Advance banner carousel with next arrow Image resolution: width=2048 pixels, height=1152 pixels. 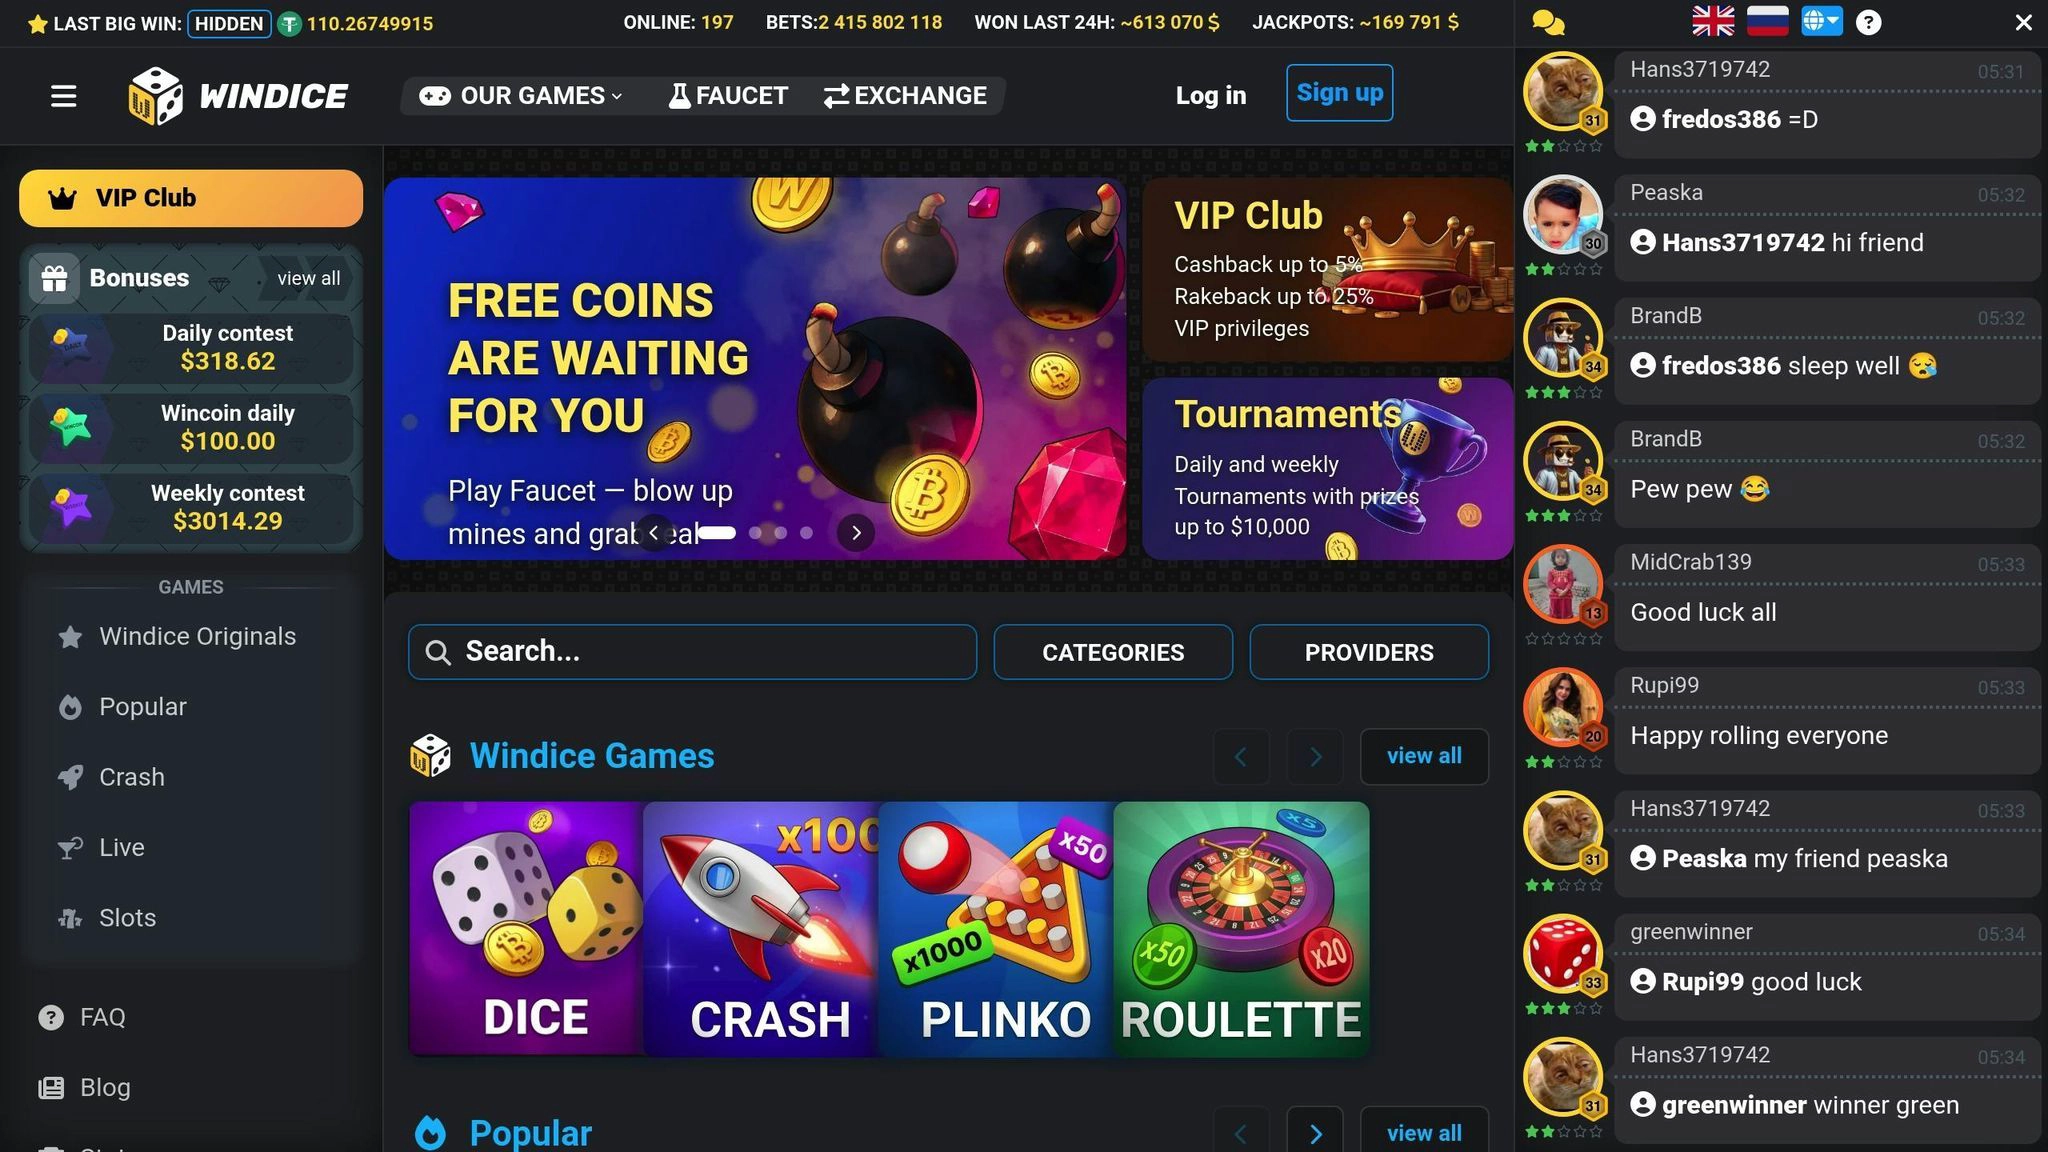(856, 533)
